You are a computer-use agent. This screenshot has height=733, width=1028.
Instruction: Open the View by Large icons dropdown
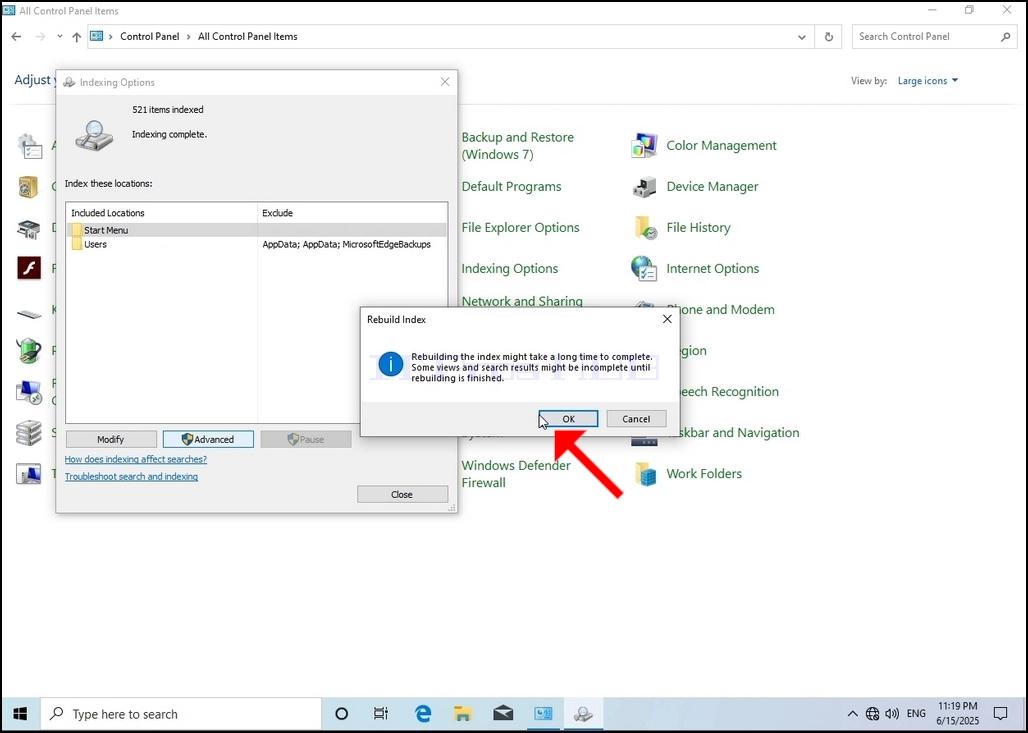[x=928, y=81]
